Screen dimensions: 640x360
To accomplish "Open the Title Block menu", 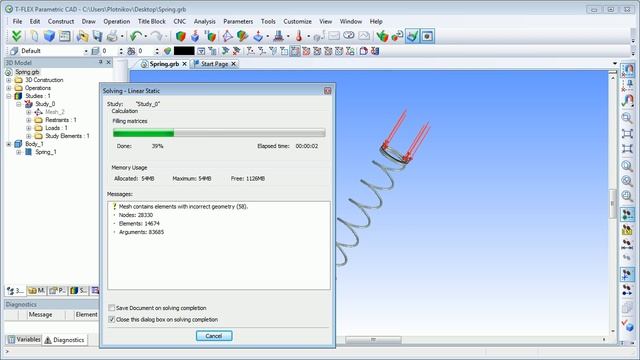I will 151,21.
